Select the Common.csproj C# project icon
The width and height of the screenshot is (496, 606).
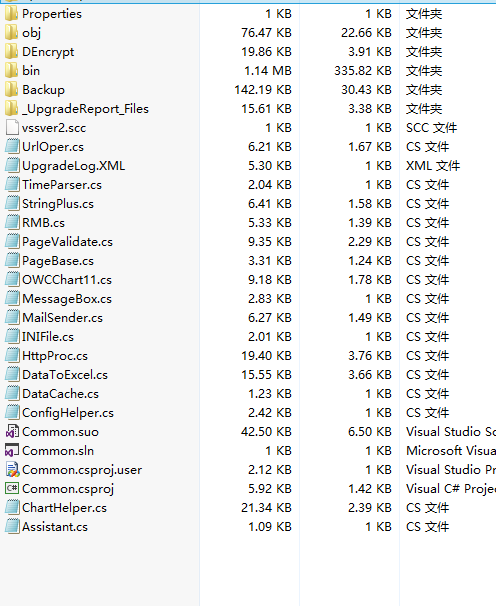point(12,489)
